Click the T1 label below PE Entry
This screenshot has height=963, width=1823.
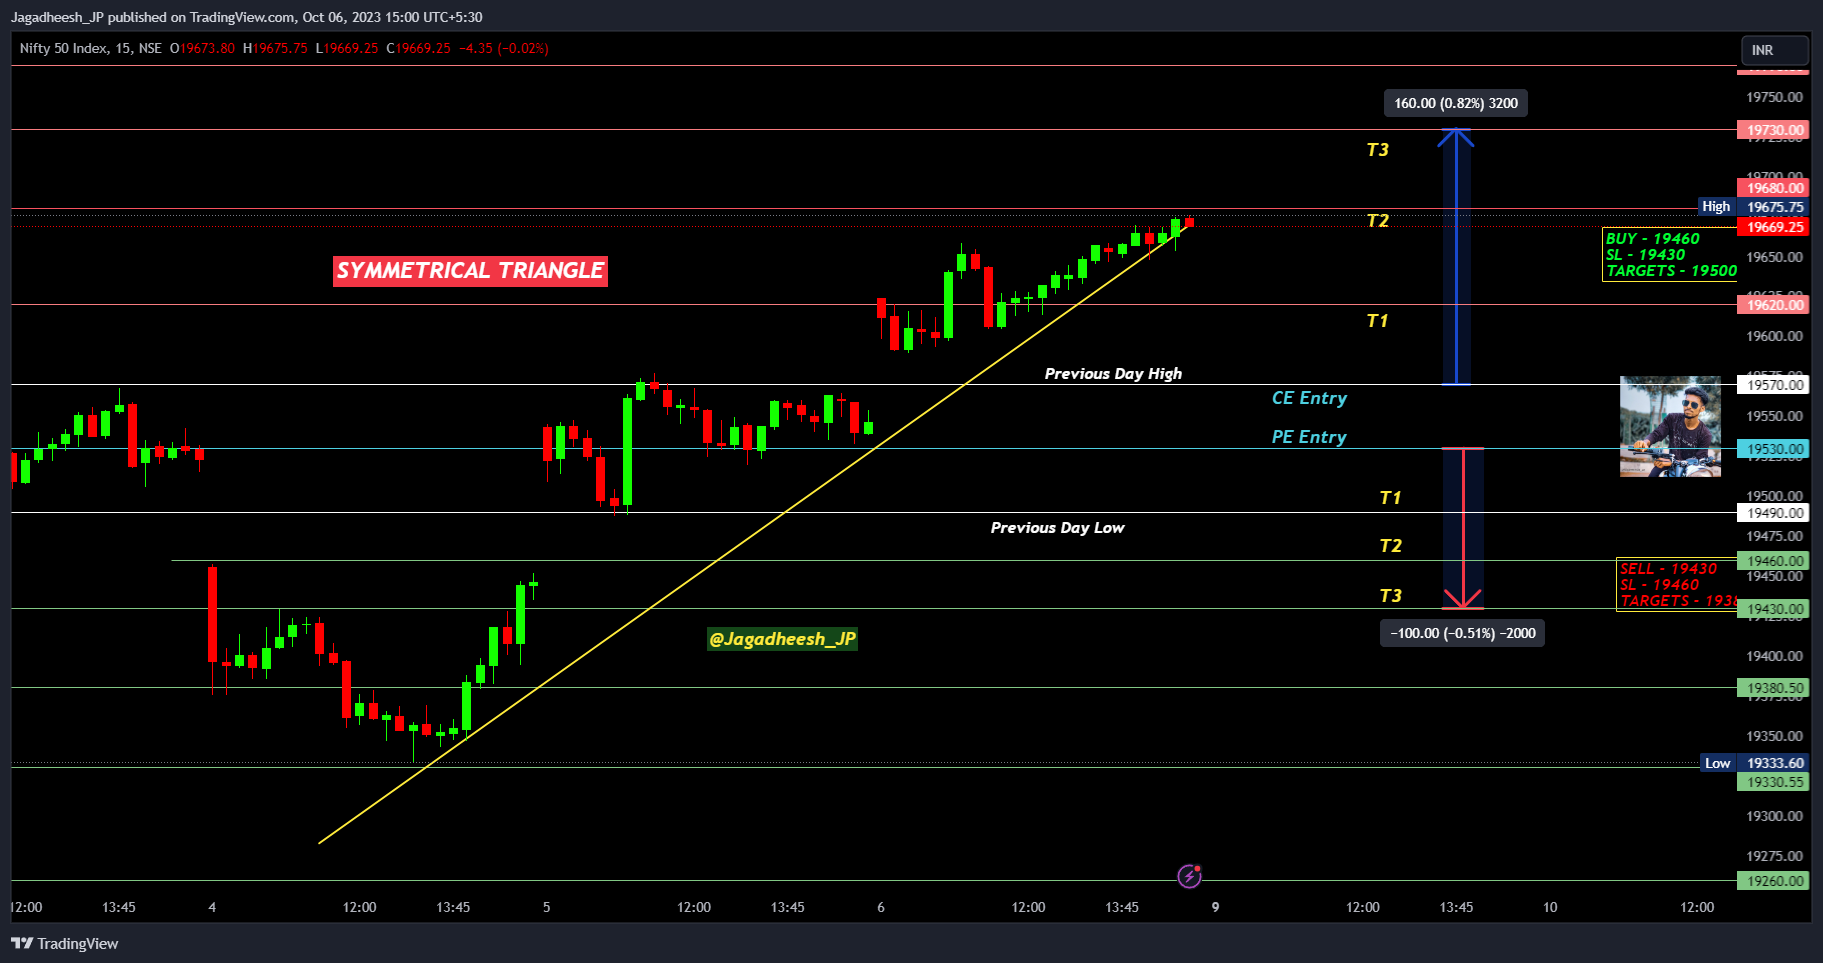(x=1391, y=498)
